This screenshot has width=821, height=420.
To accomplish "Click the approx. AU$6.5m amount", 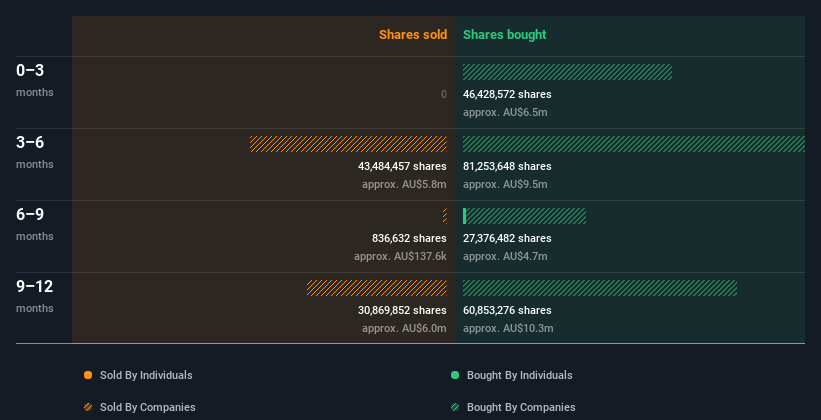I will (505, 112).
